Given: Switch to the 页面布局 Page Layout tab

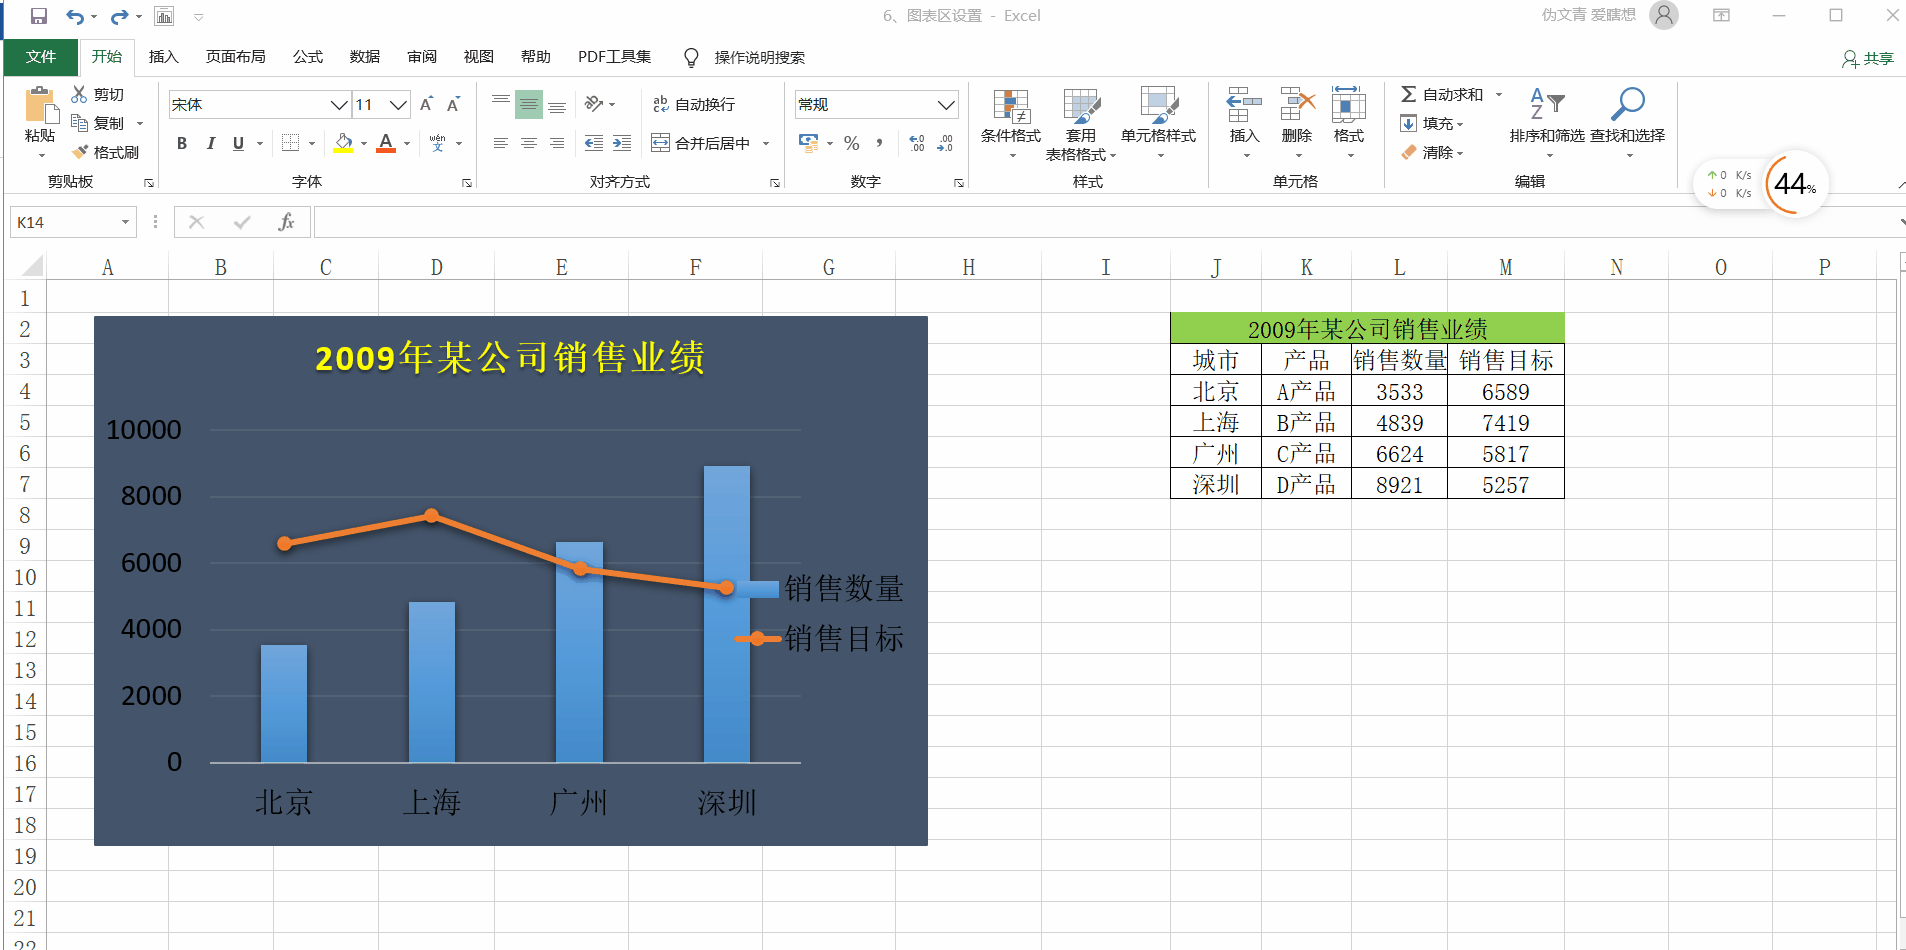Looking at the screenshot, I should click(x=236, y=57).
